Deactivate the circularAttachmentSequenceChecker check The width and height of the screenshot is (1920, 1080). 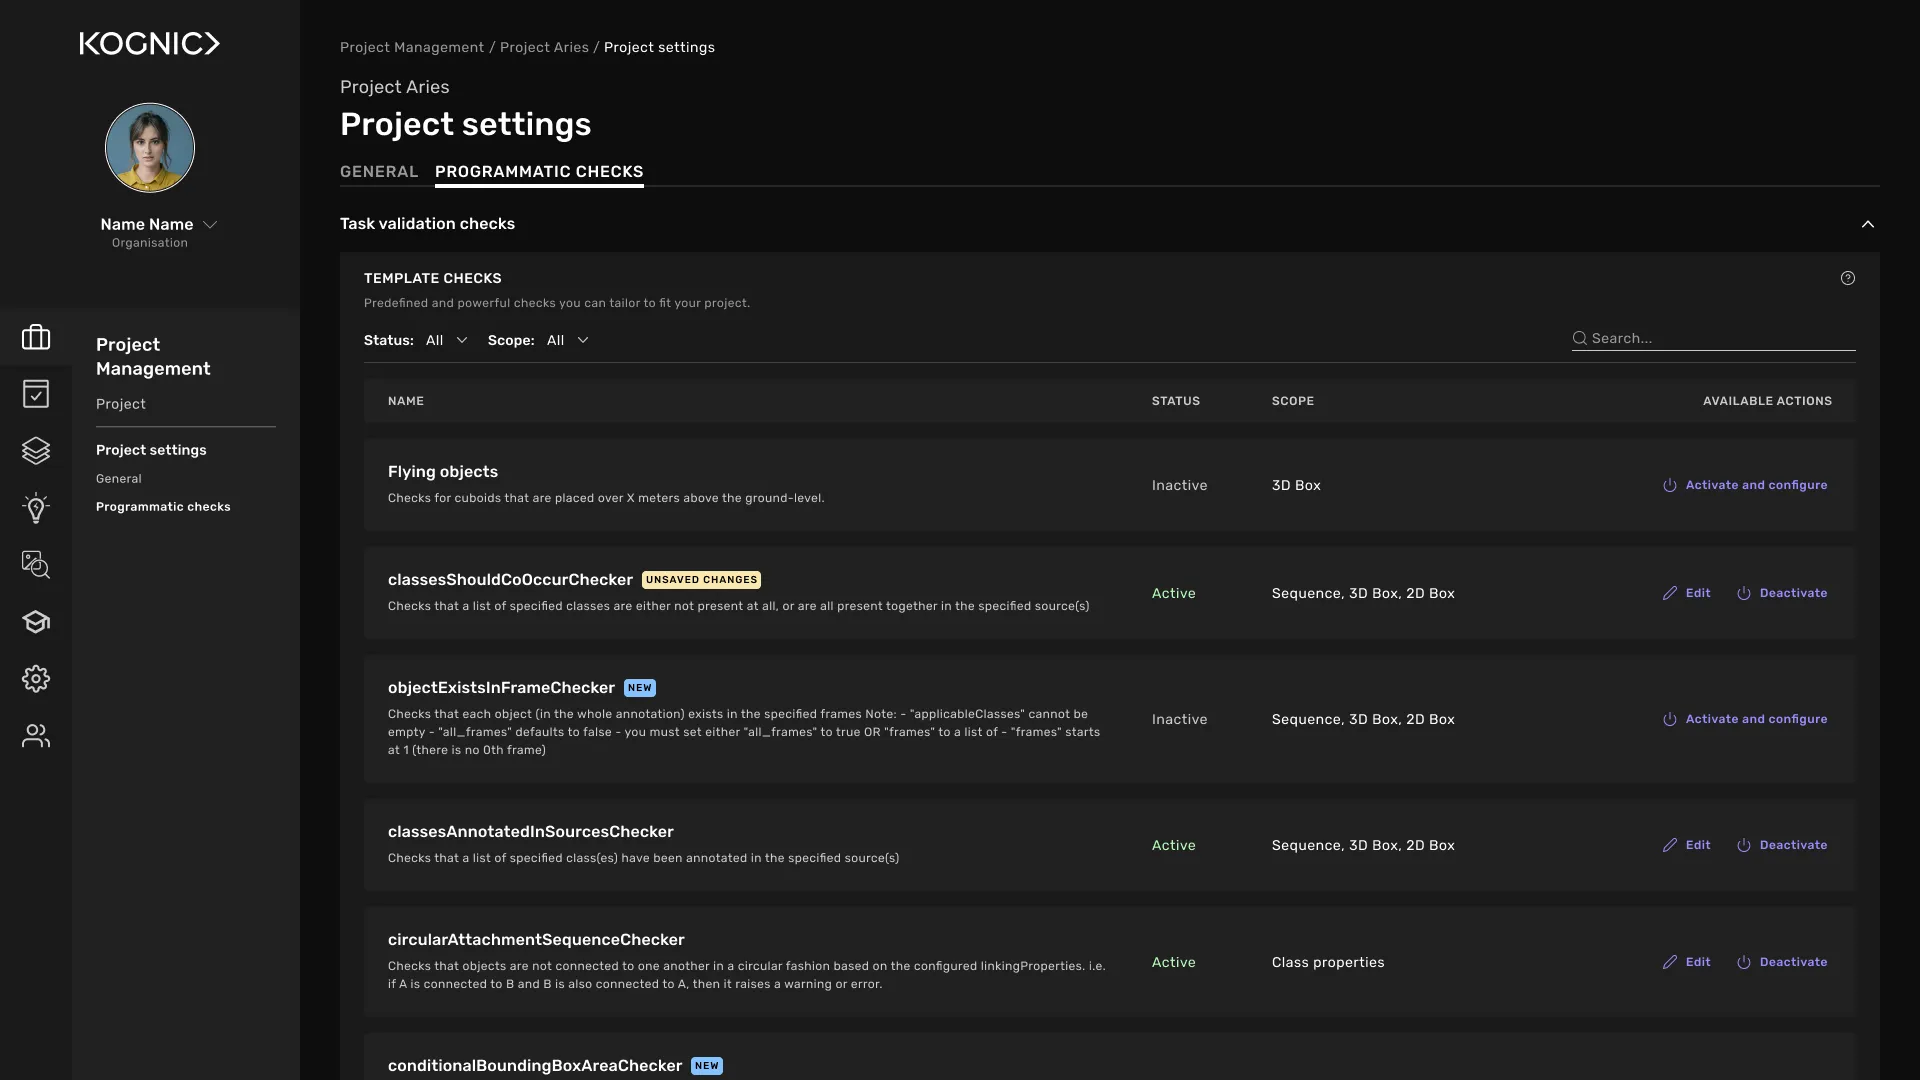click(1782, 962)
